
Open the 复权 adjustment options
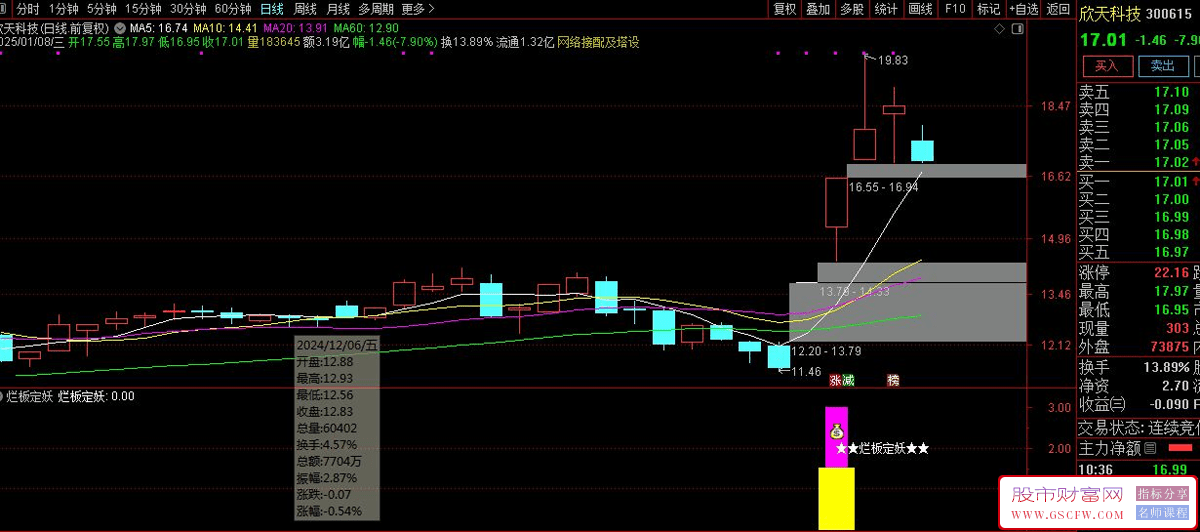pyautogui.click(x=785, y=9)
